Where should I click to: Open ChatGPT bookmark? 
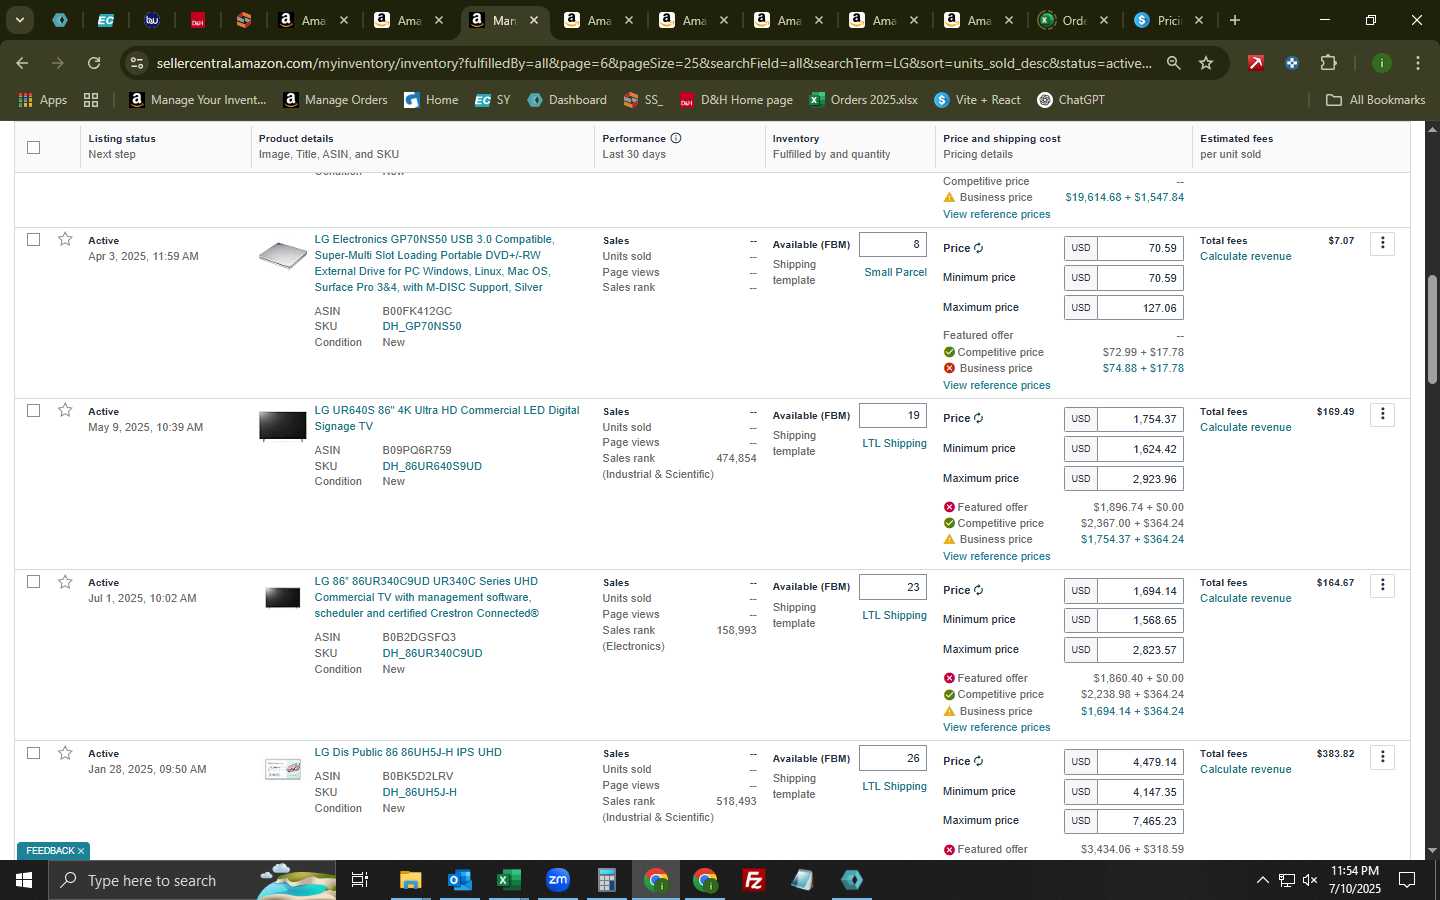click(1071, 100)
